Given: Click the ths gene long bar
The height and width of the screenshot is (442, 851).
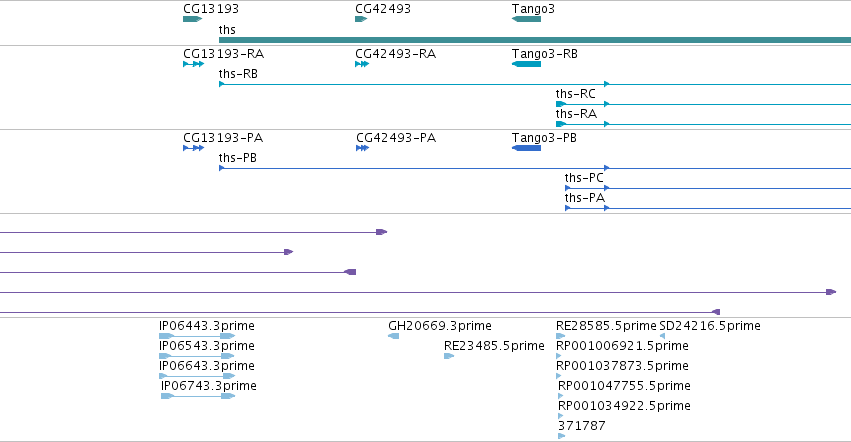Looking at the screenshot, I should pyautogui.click(x=535, y=40).
